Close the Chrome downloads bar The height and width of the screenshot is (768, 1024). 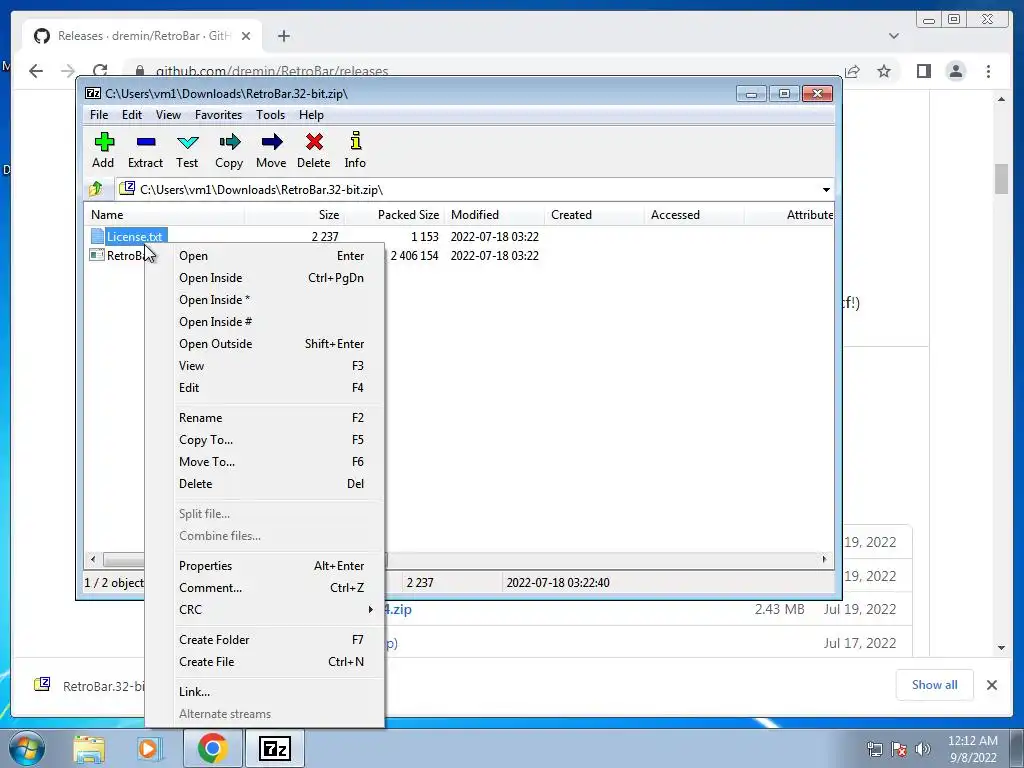click(991, 685)
